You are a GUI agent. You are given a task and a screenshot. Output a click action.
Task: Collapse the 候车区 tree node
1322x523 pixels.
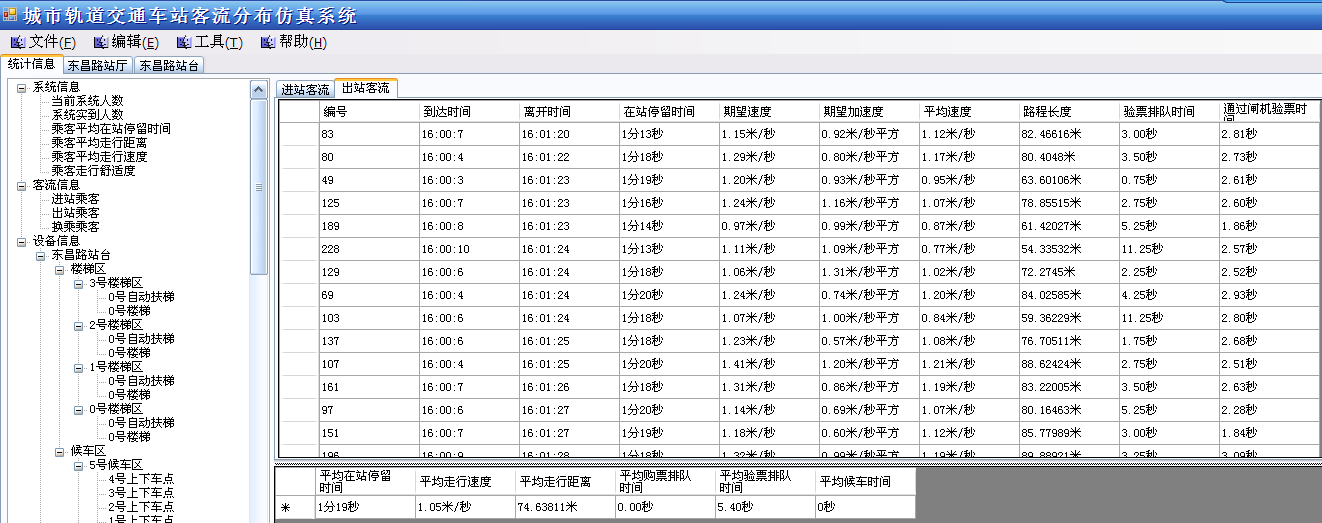[x=60, y=451]
